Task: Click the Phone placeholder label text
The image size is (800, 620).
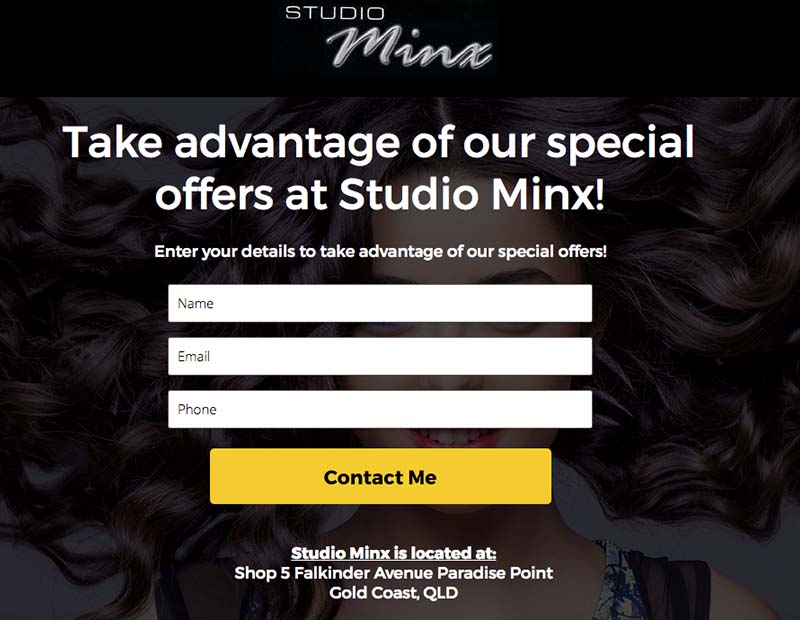Action: [197, 409]
